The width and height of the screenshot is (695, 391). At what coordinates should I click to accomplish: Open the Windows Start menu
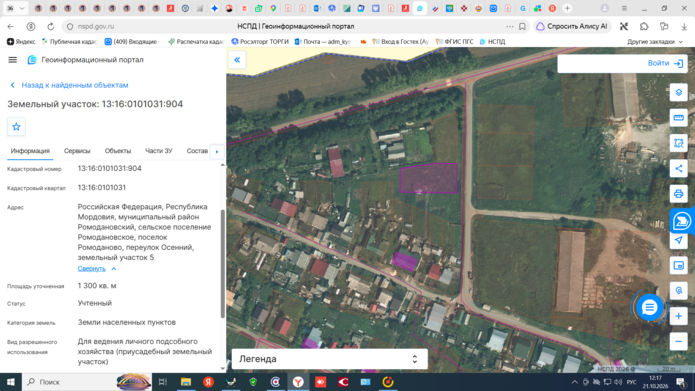tap(11, 382)
